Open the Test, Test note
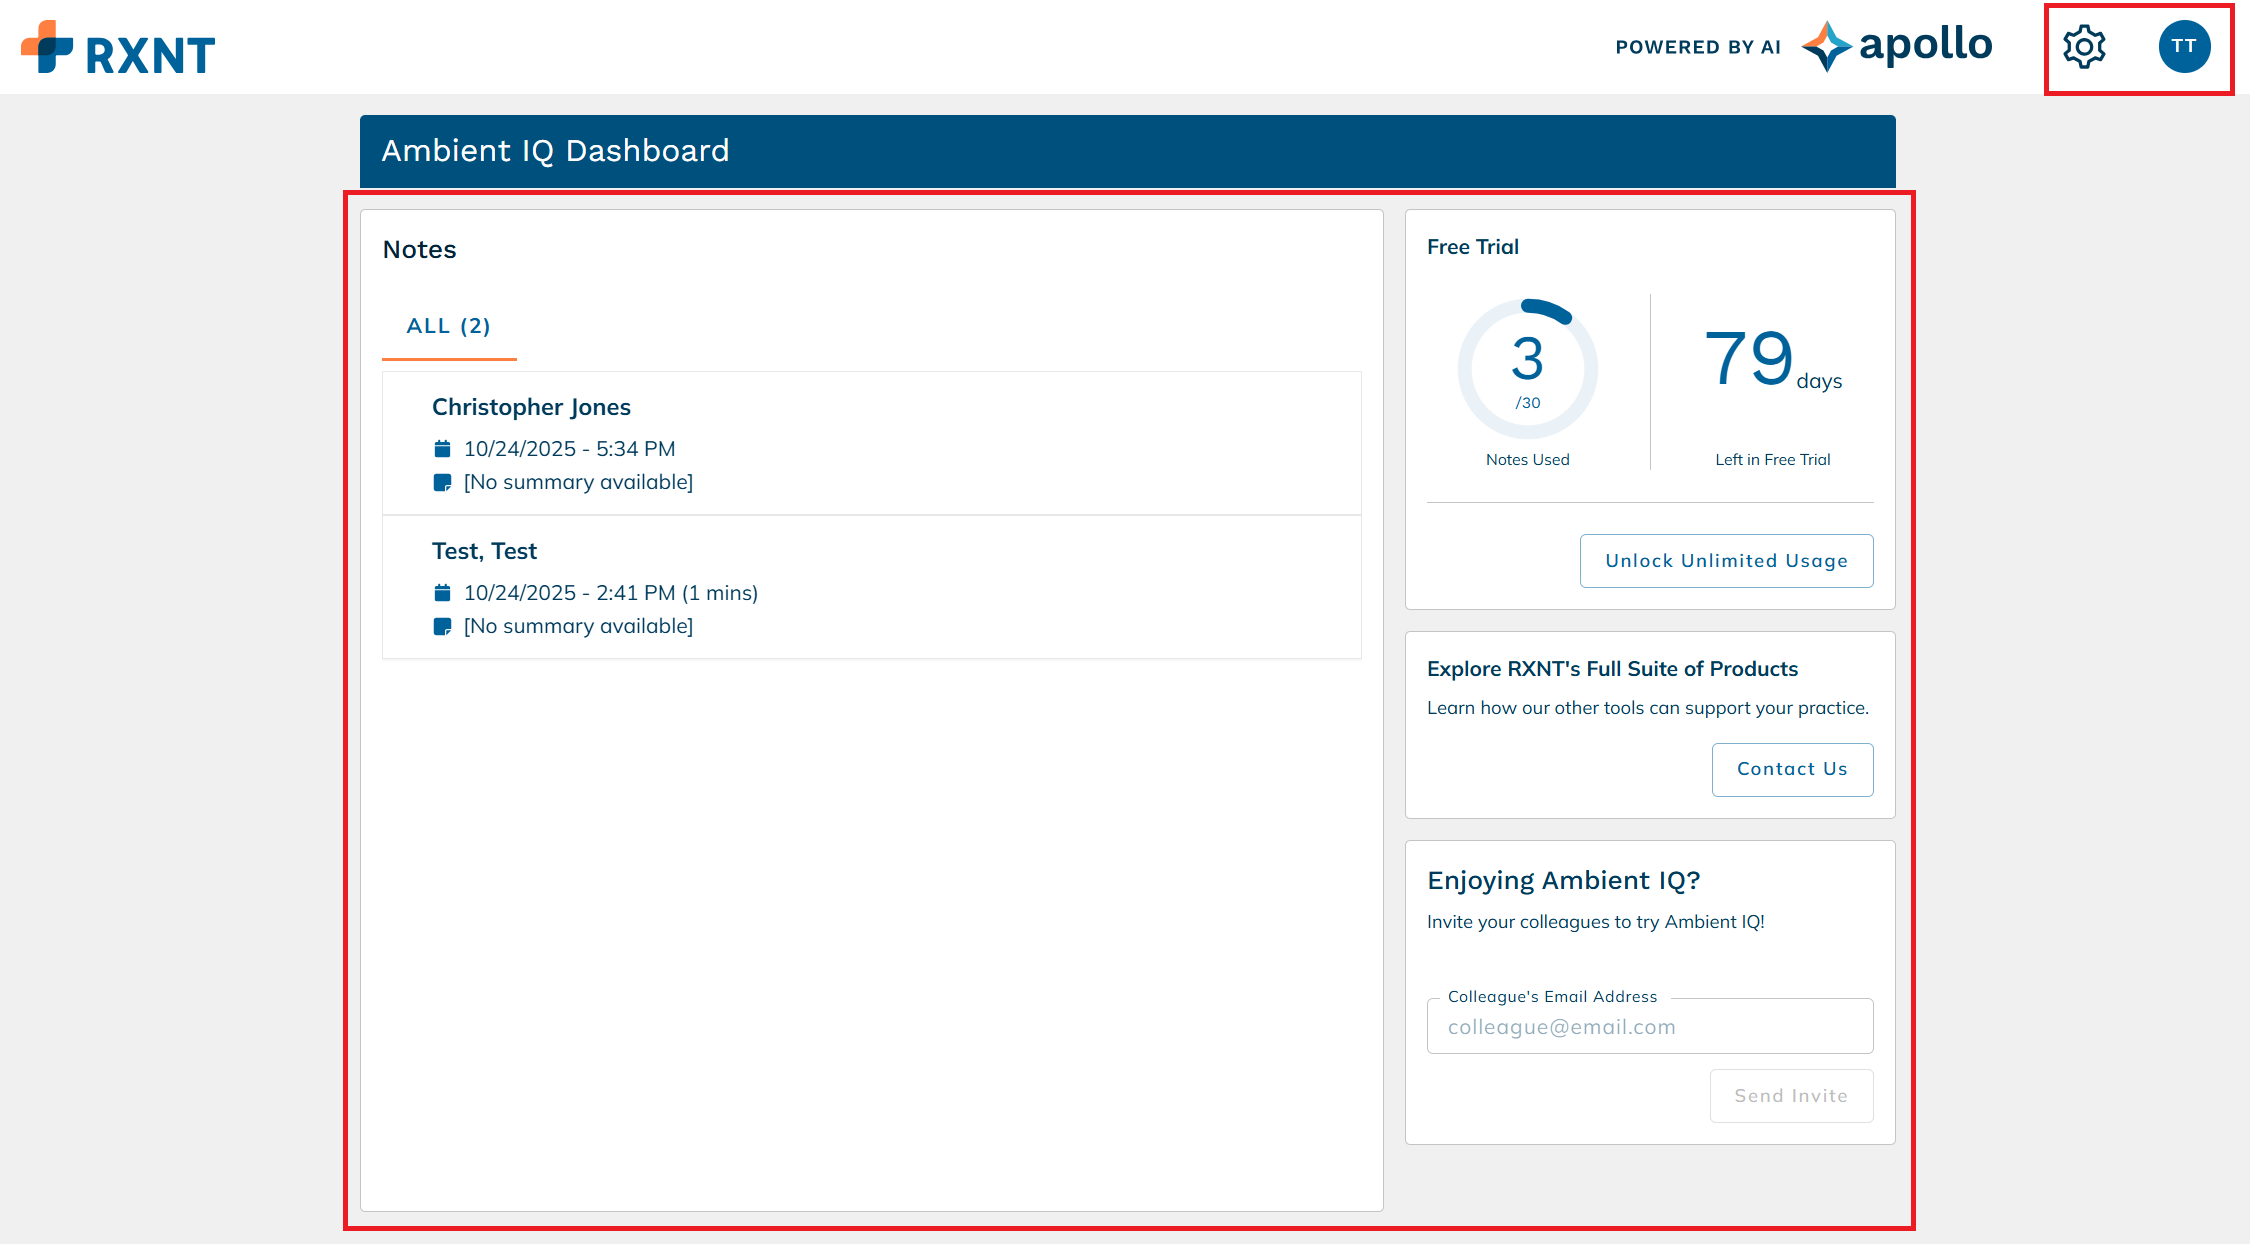Viewport: 2250px width, 1244px height. tap(484, 552)
